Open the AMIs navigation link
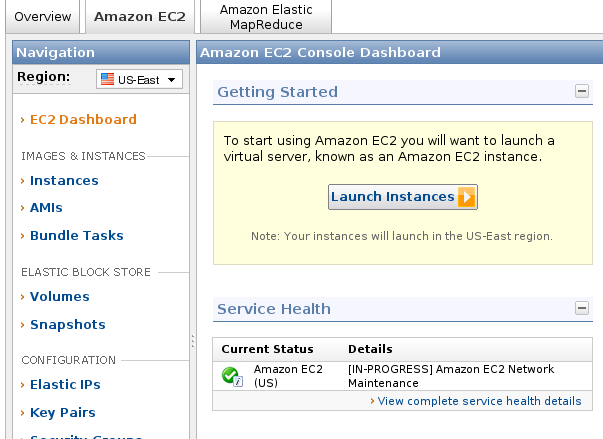The image size is (603, 439). coord(46,208)
